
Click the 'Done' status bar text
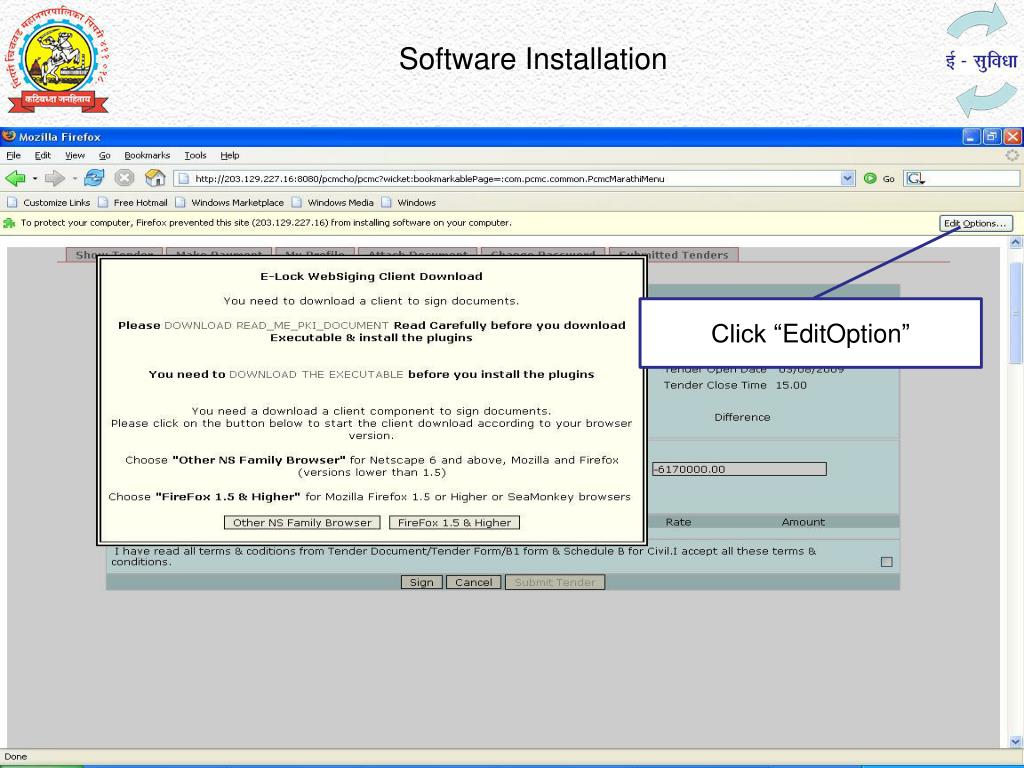[16, 756]
